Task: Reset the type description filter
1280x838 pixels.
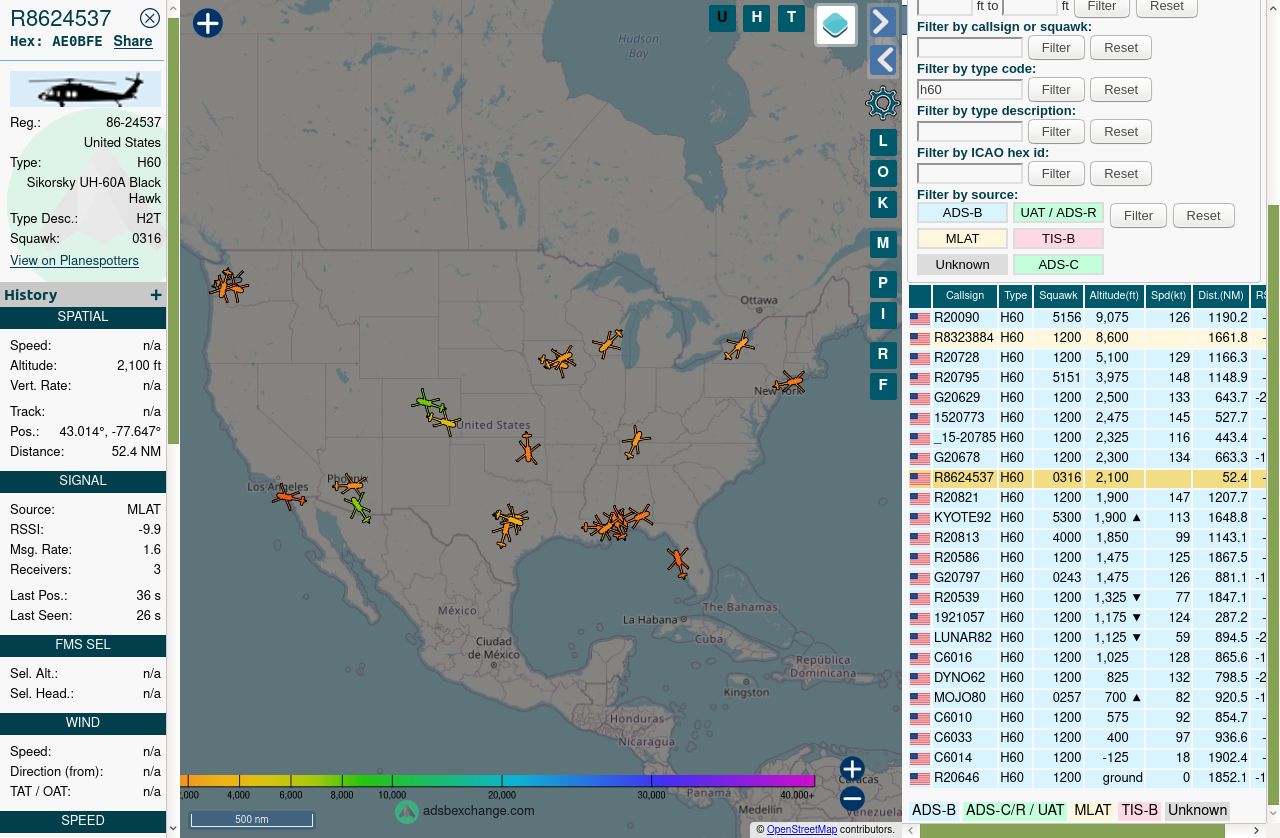Action: (x=1121, y=132)
